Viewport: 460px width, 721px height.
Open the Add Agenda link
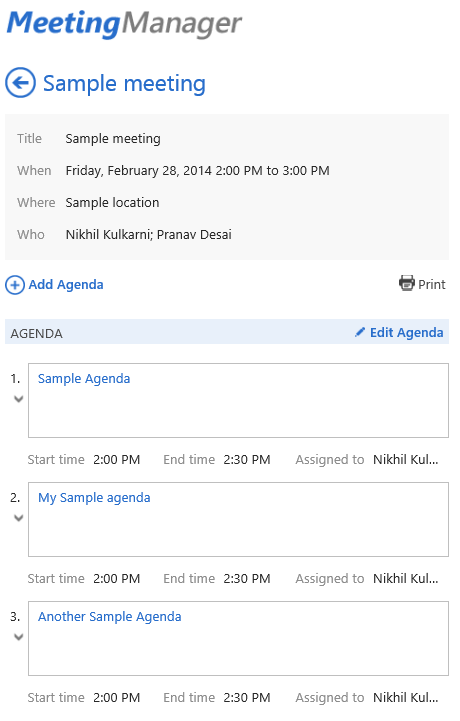66,285
